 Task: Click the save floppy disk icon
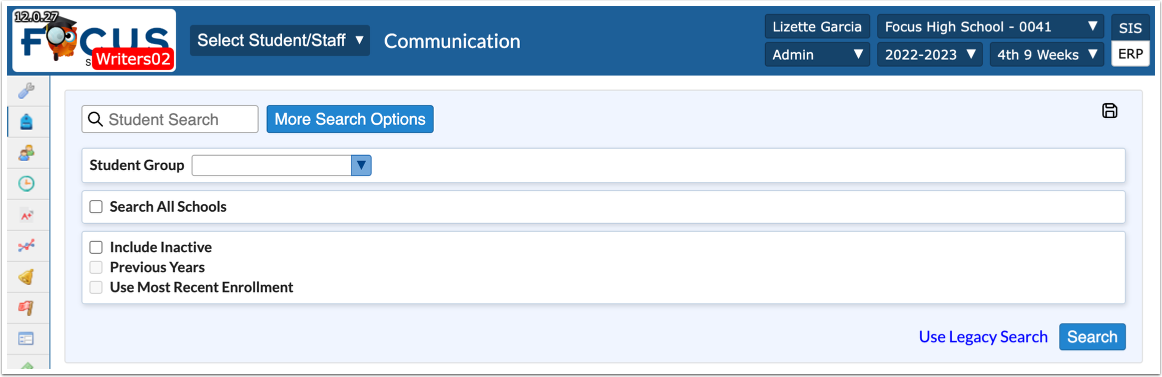(x=1109, y=111)
